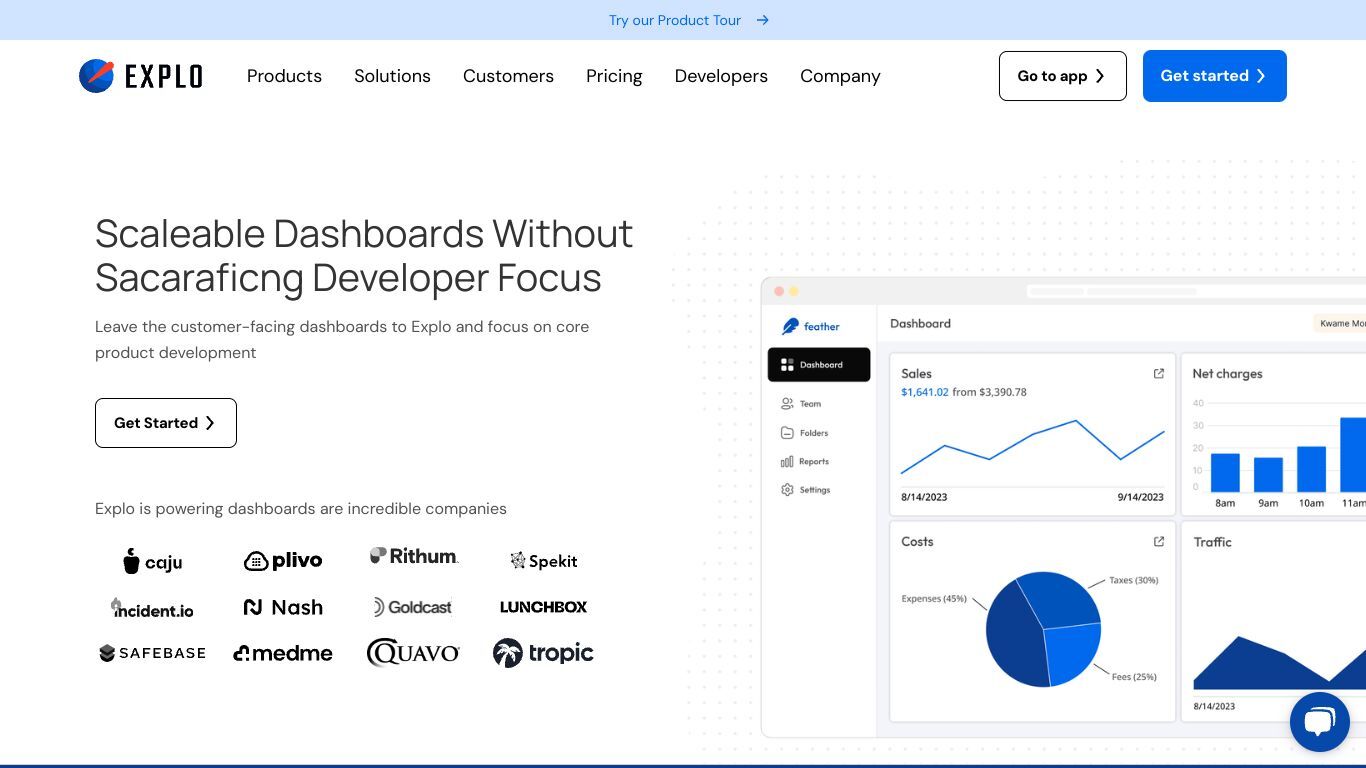The image size is (1366, 768).
Task: Click the "Scaleable Dashboards Without" headline
Action: [364, 234]
